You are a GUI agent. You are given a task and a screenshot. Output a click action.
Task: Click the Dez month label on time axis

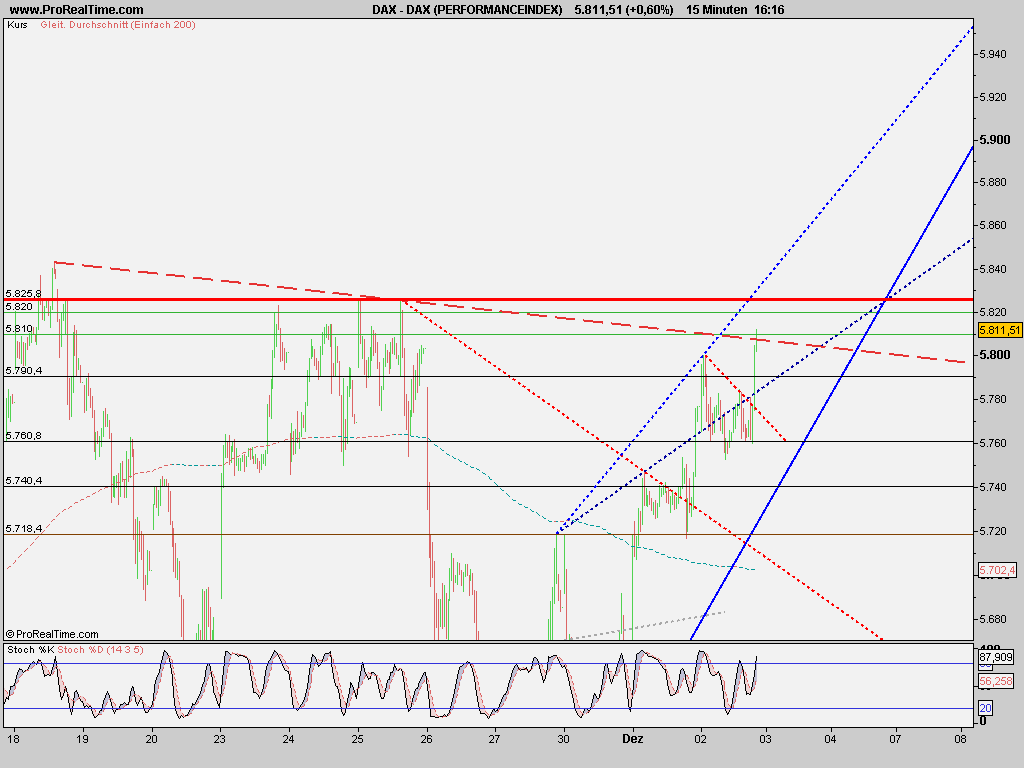pos(633,739)
